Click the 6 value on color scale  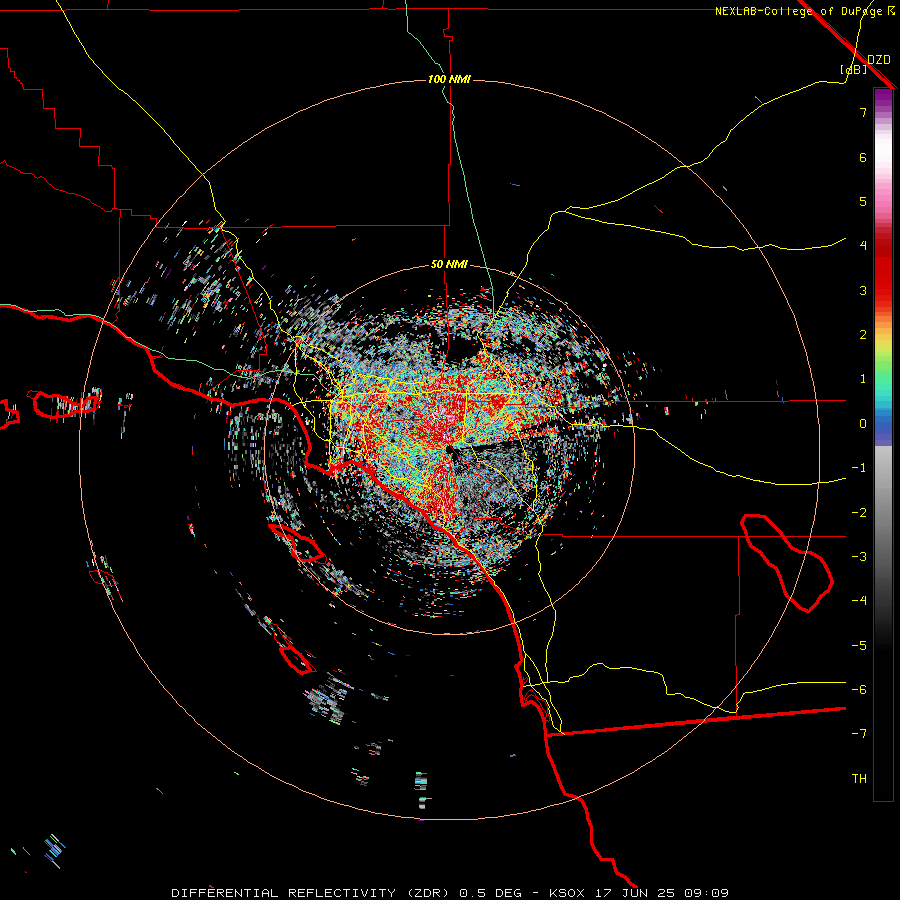[863, 157]
